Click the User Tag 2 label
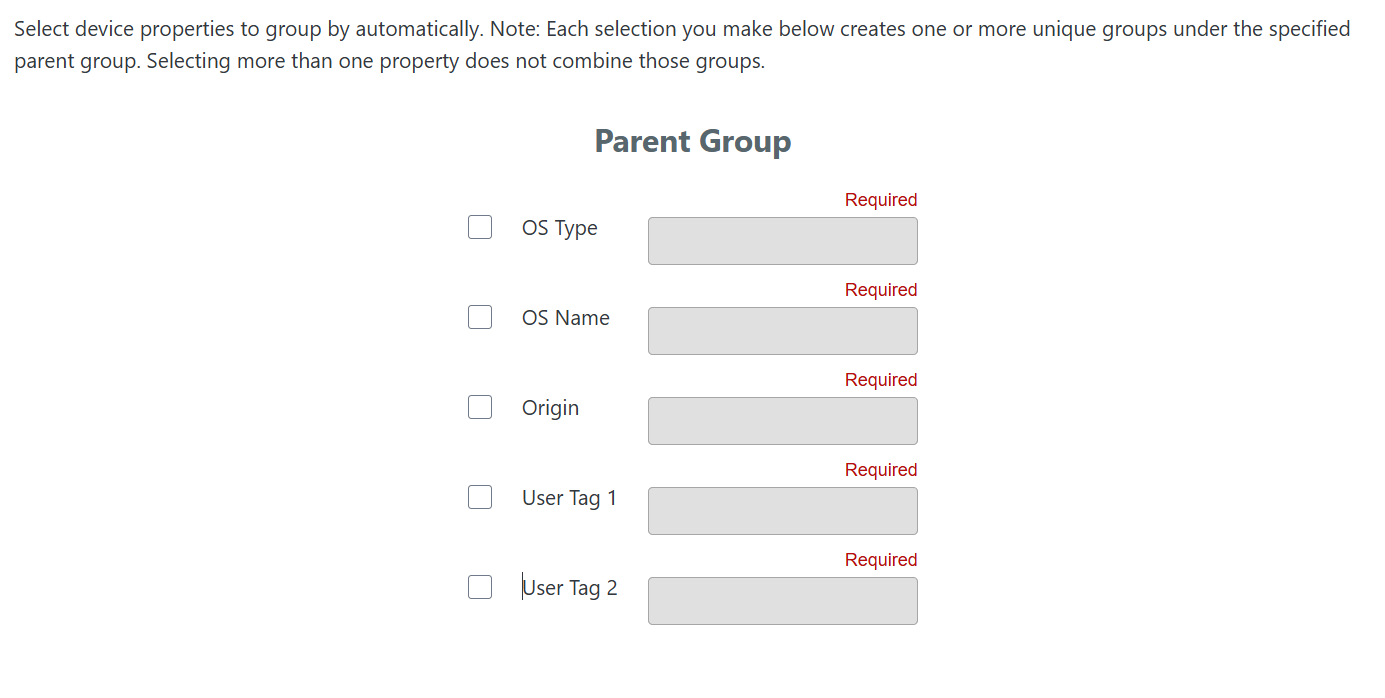1385x698 pixels. (569, 588)
